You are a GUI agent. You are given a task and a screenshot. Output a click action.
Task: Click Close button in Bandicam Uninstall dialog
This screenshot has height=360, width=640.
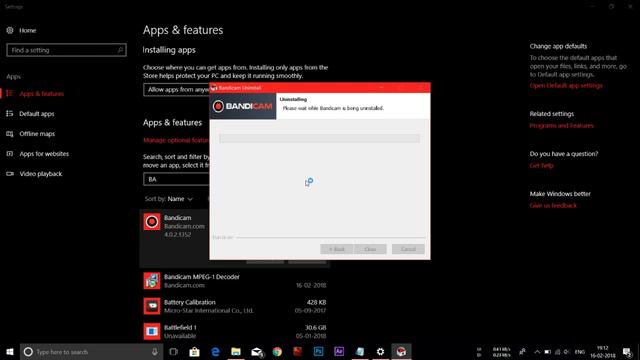[370, 249]
